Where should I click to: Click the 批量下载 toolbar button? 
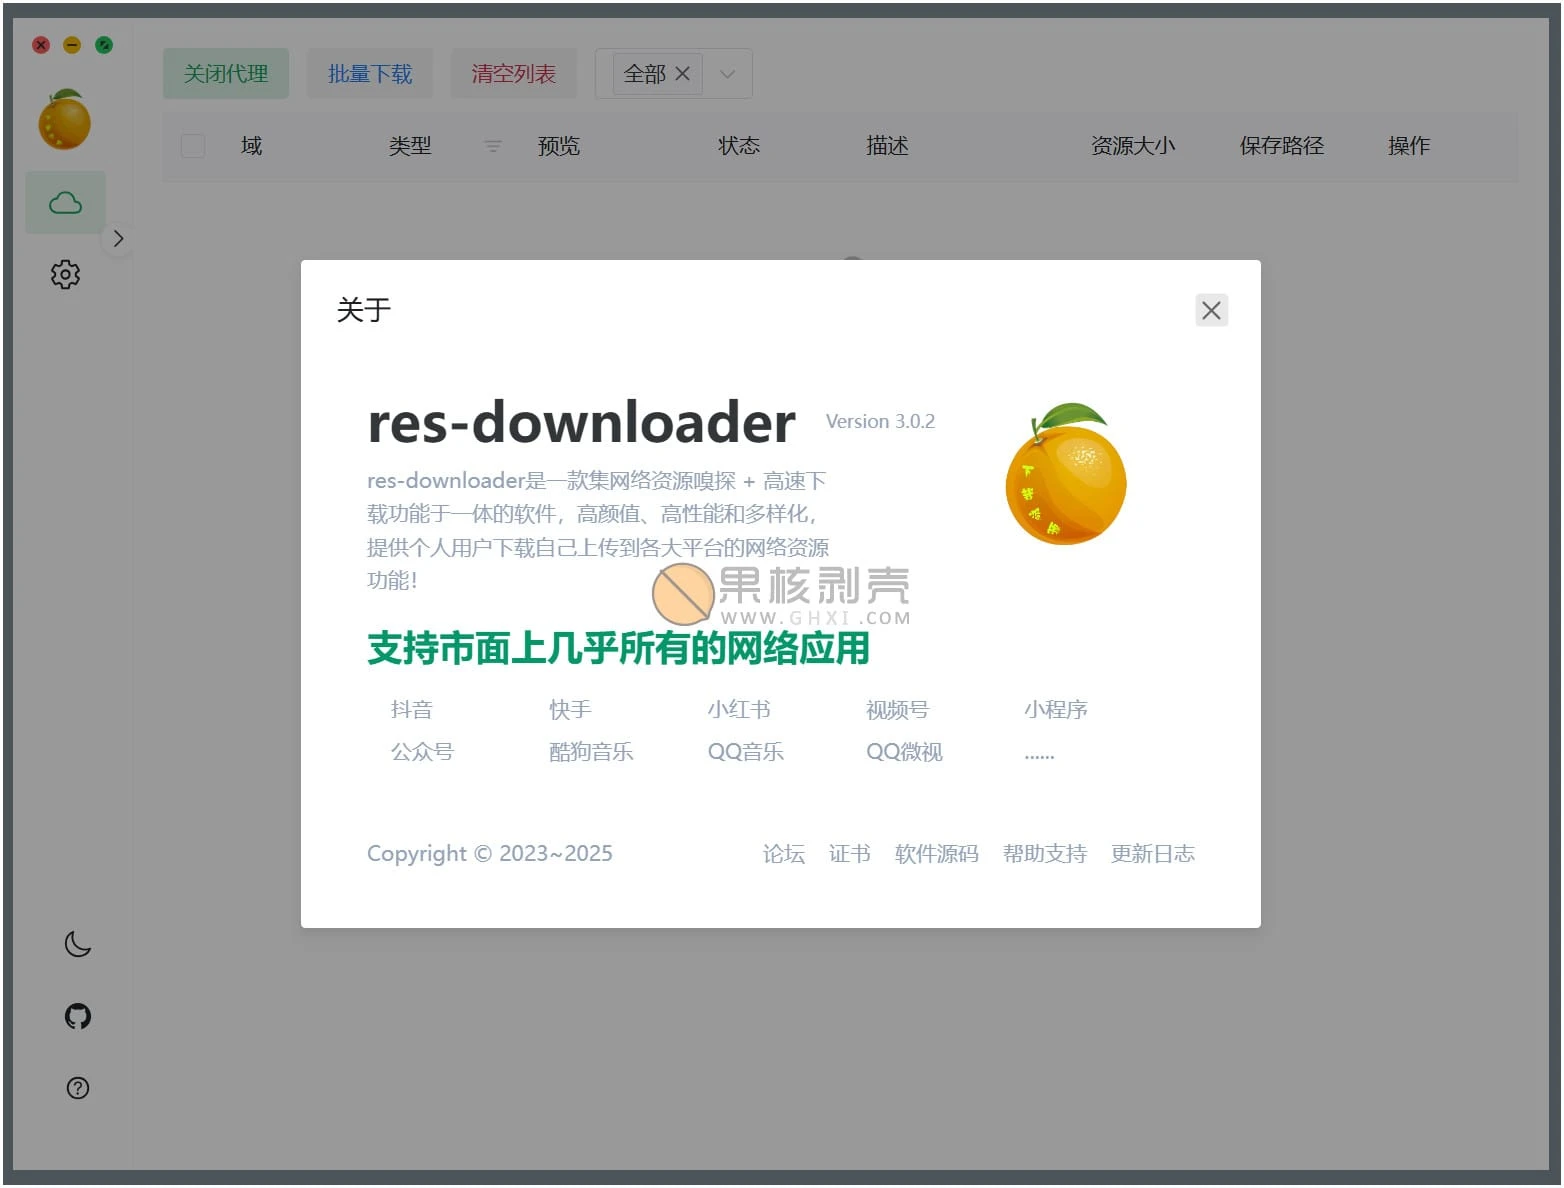click(x=369, y=73)
